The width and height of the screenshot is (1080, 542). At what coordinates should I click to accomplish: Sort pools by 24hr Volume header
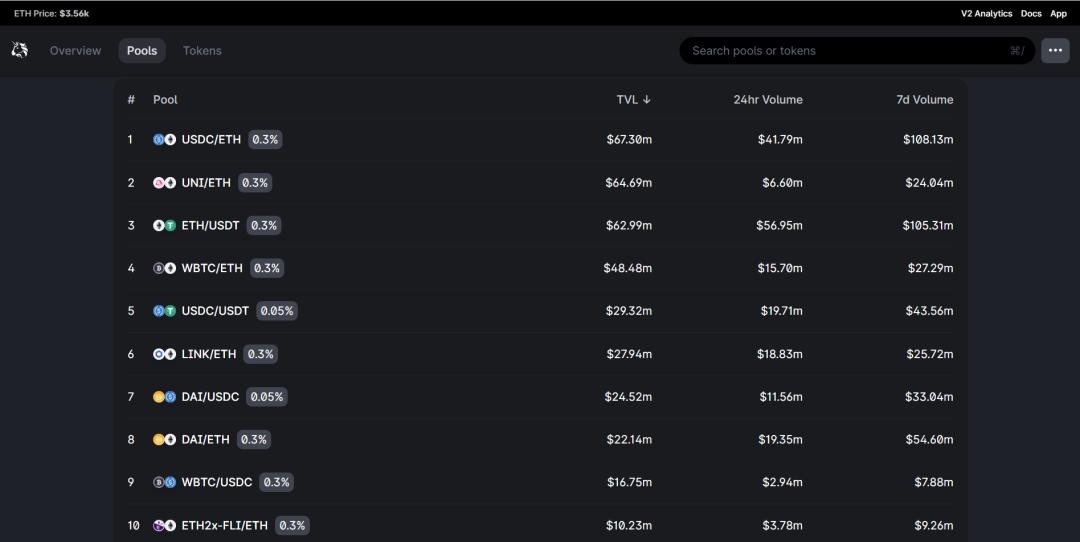pos(767,100)
